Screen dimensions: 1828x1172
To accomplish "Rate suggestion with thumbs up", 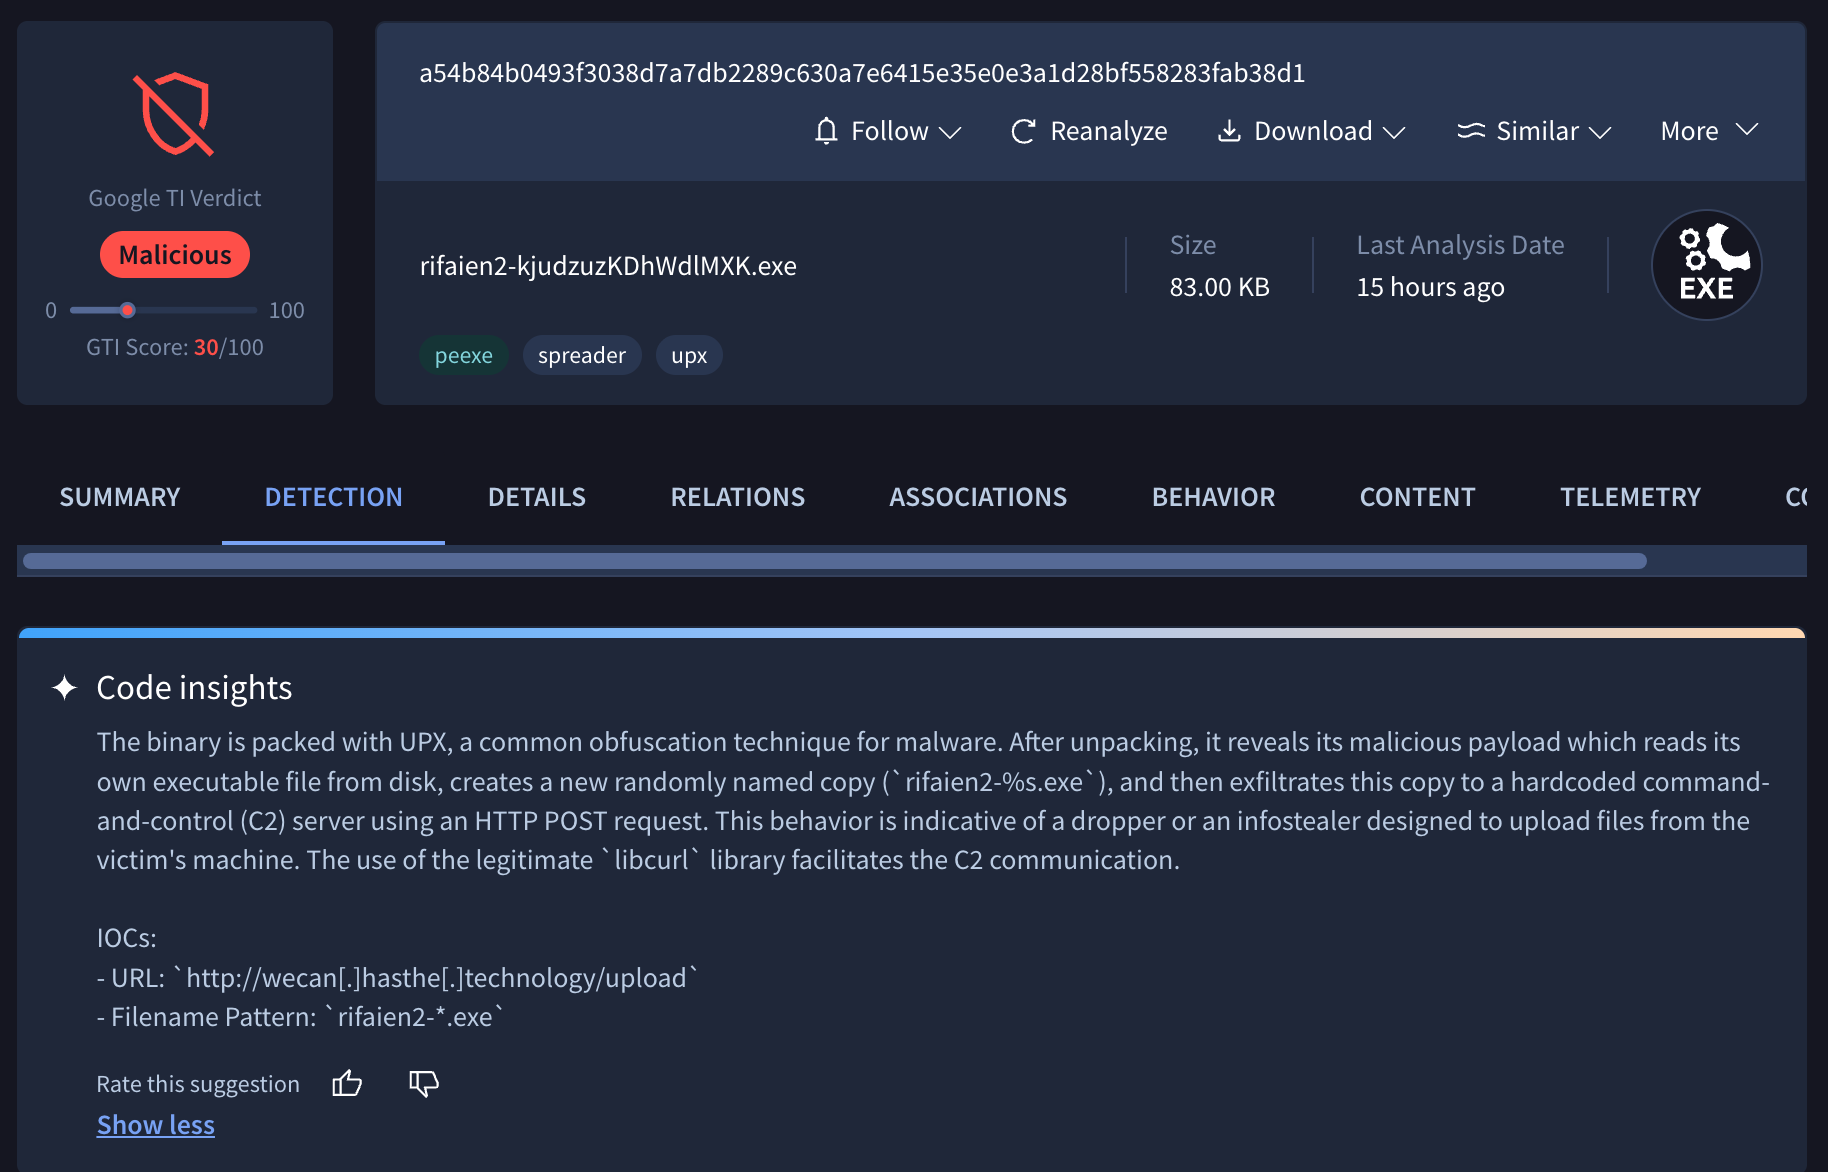I will [x=347, y=1083].
